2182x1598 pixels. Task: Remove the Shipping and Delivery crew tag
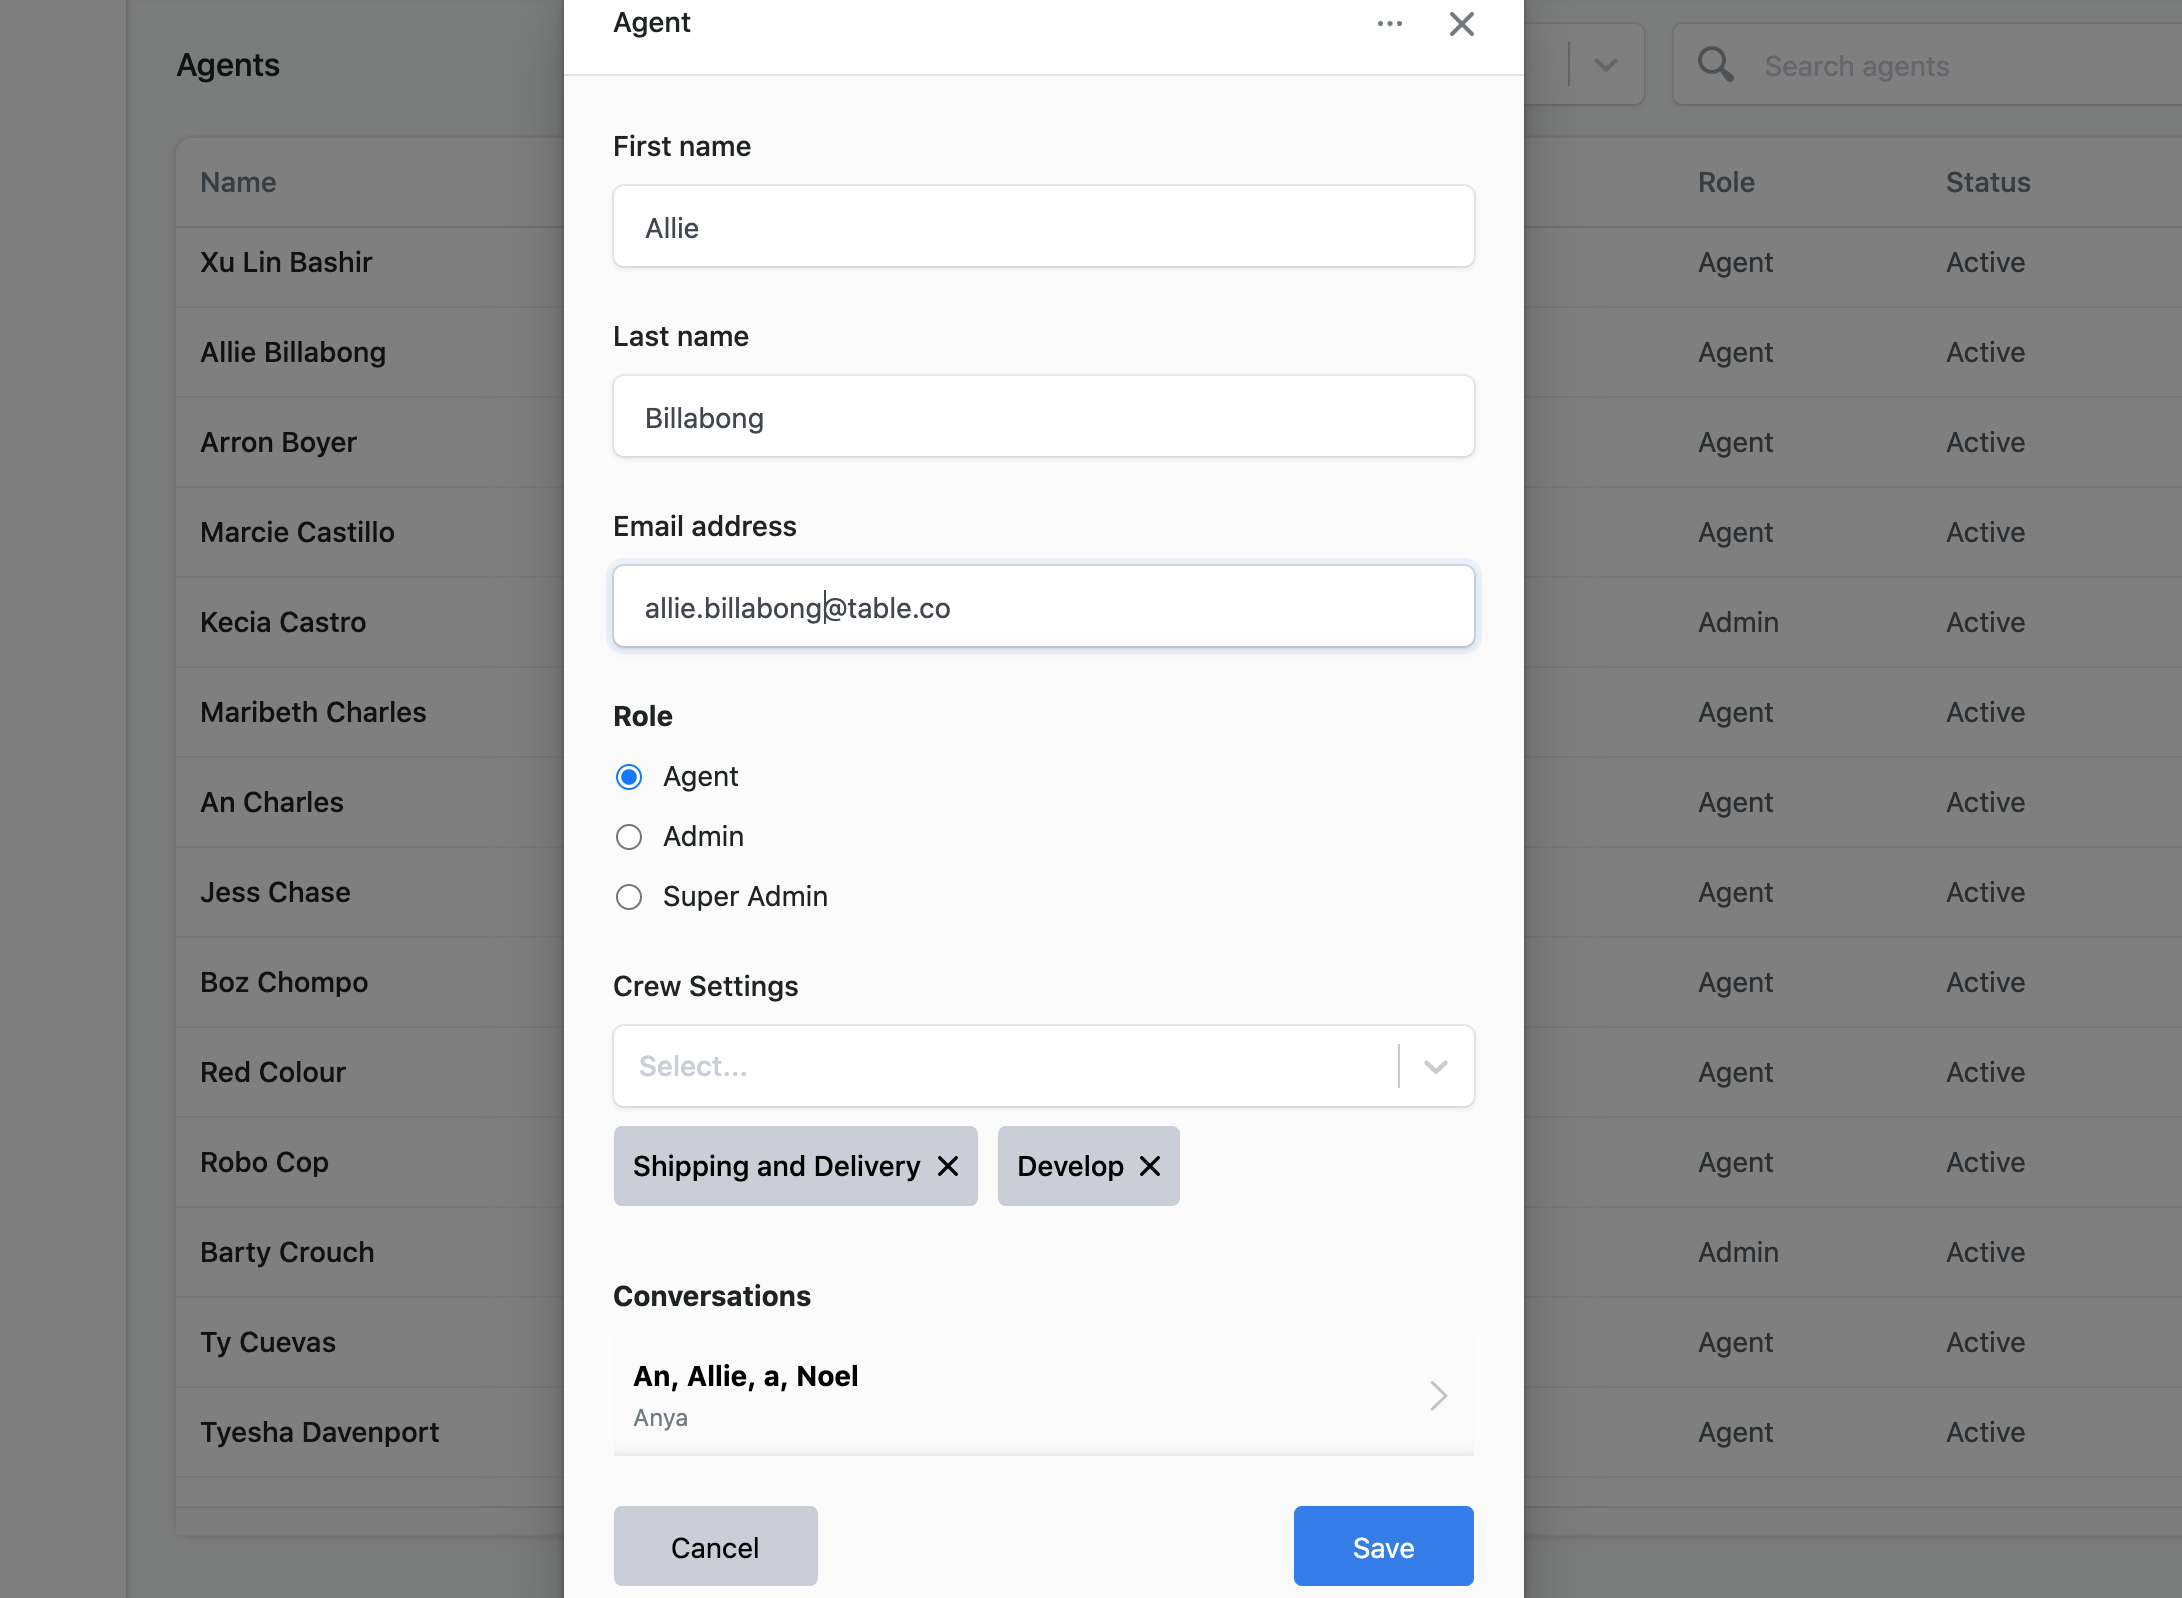point(948,1166)
